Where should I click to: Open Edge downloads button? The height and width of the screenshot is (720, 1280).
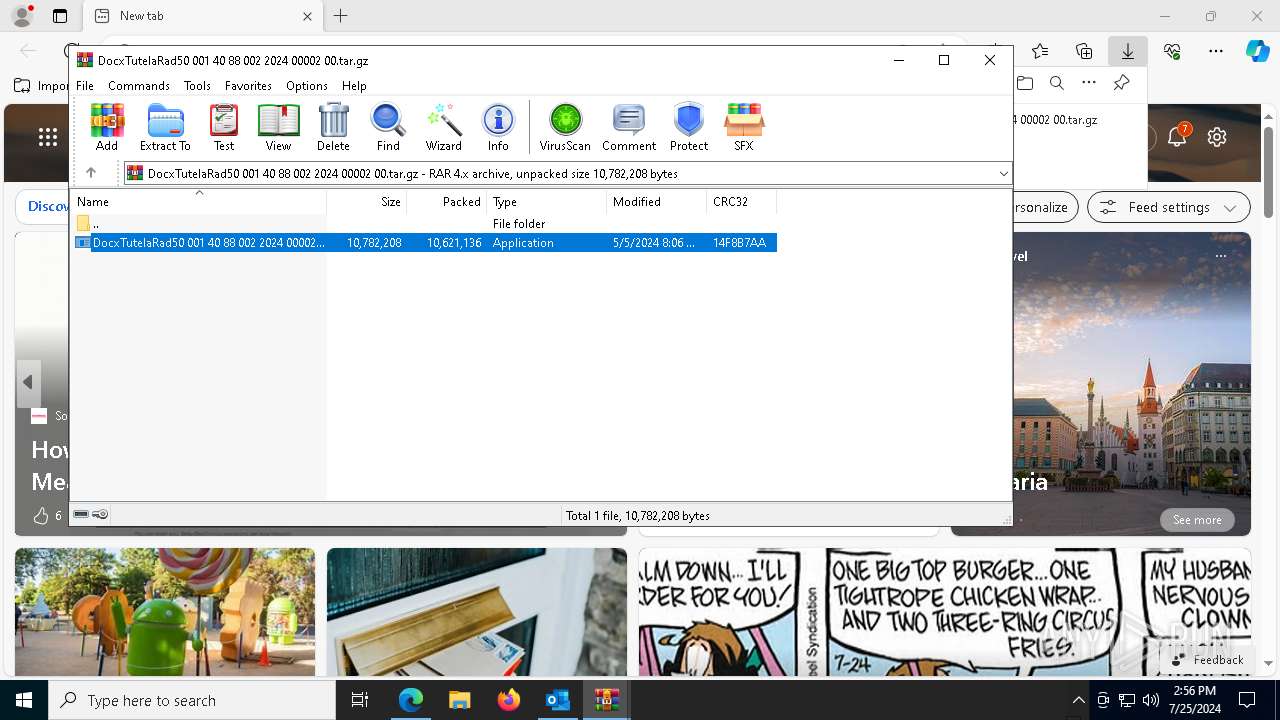tap(1128, 51)
